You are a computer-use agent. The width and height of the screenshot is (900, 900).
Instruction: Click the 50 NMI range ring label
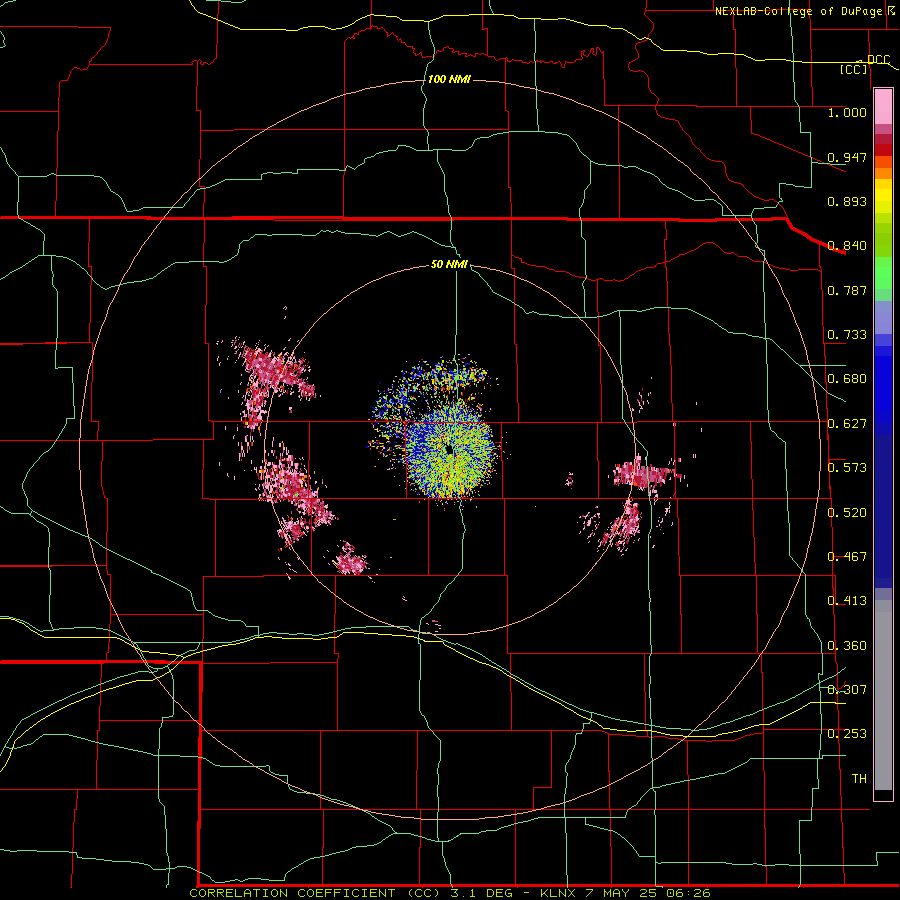pos(449,264)
